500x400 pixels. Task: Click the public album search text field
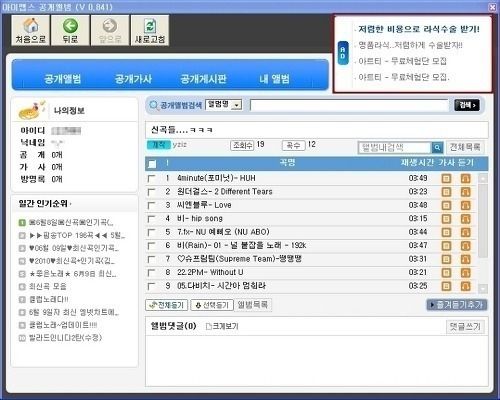349,105
